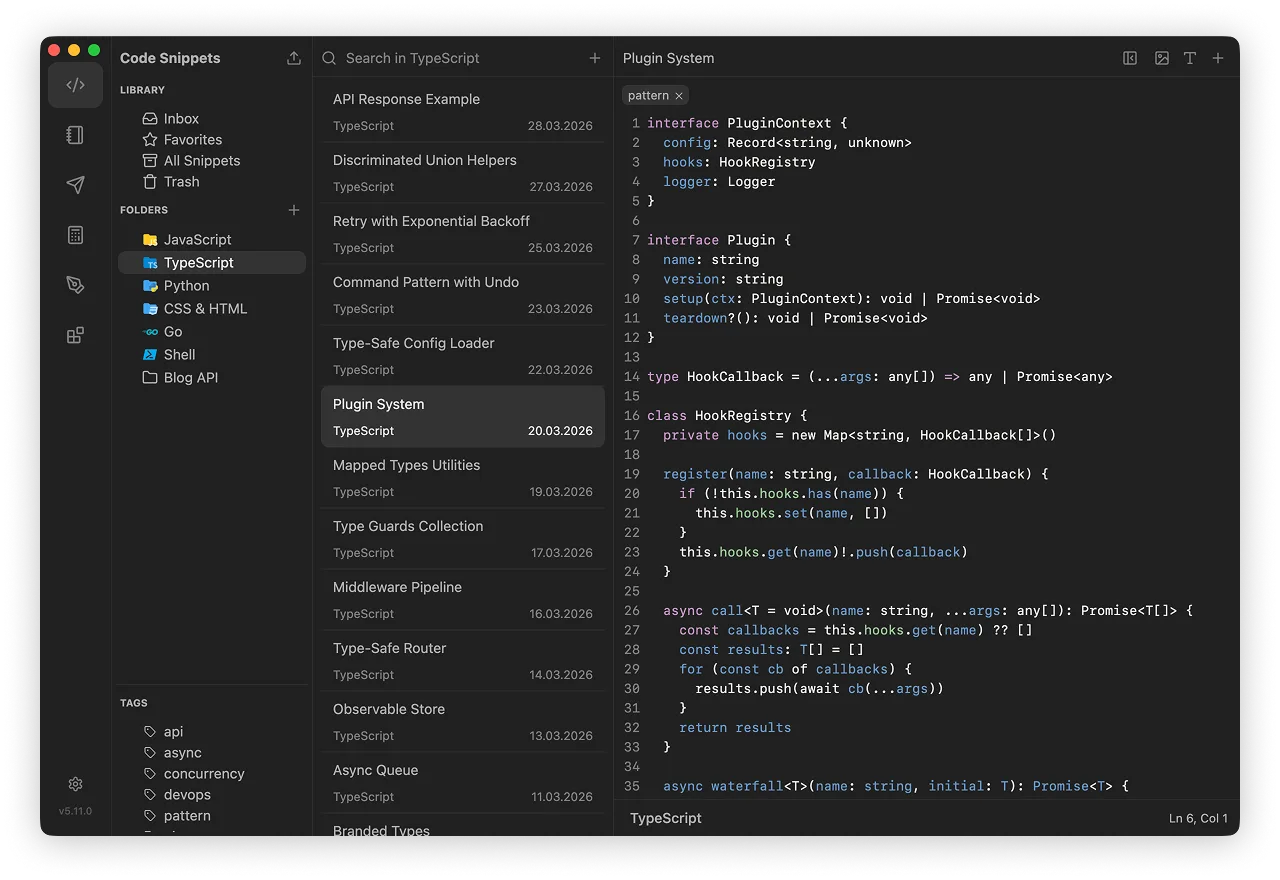The height and width of the screenshot is (880, 1280).
Task: Select the JavaScript folder
Action: (212, 239)
